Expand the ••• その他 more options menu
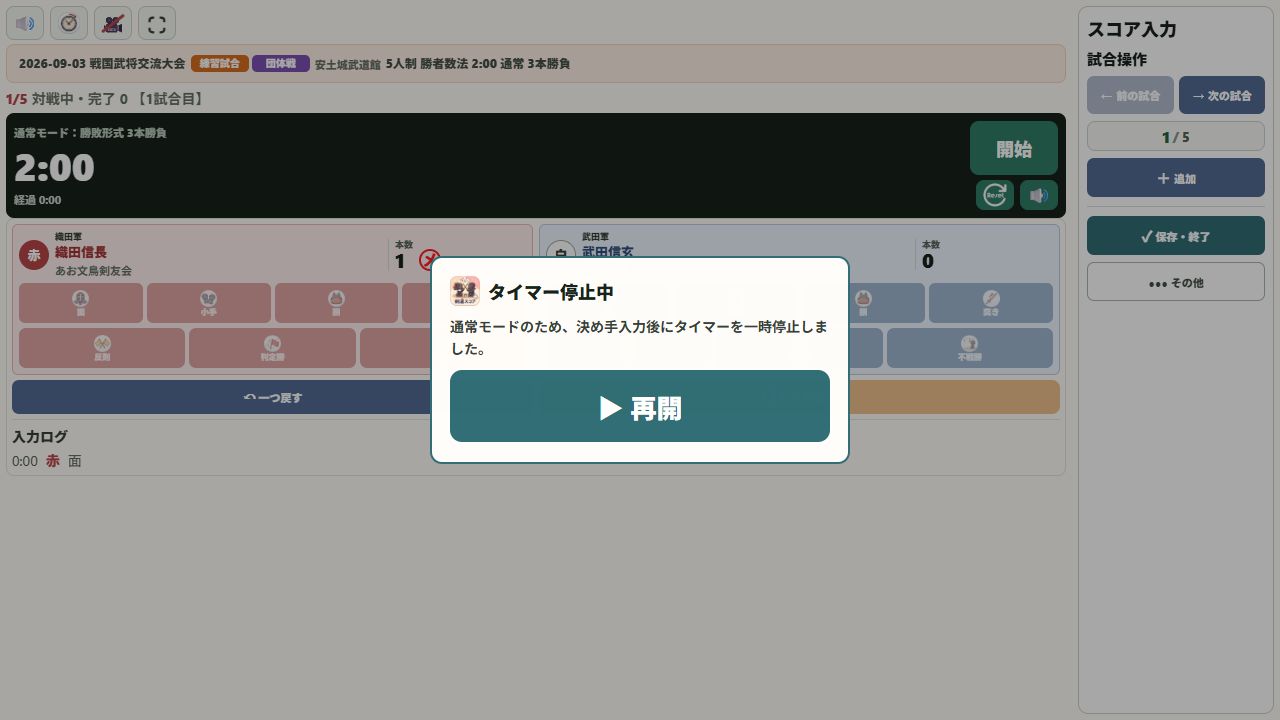The height and width of the screenshot is (720, 1280). point(1176,282)
